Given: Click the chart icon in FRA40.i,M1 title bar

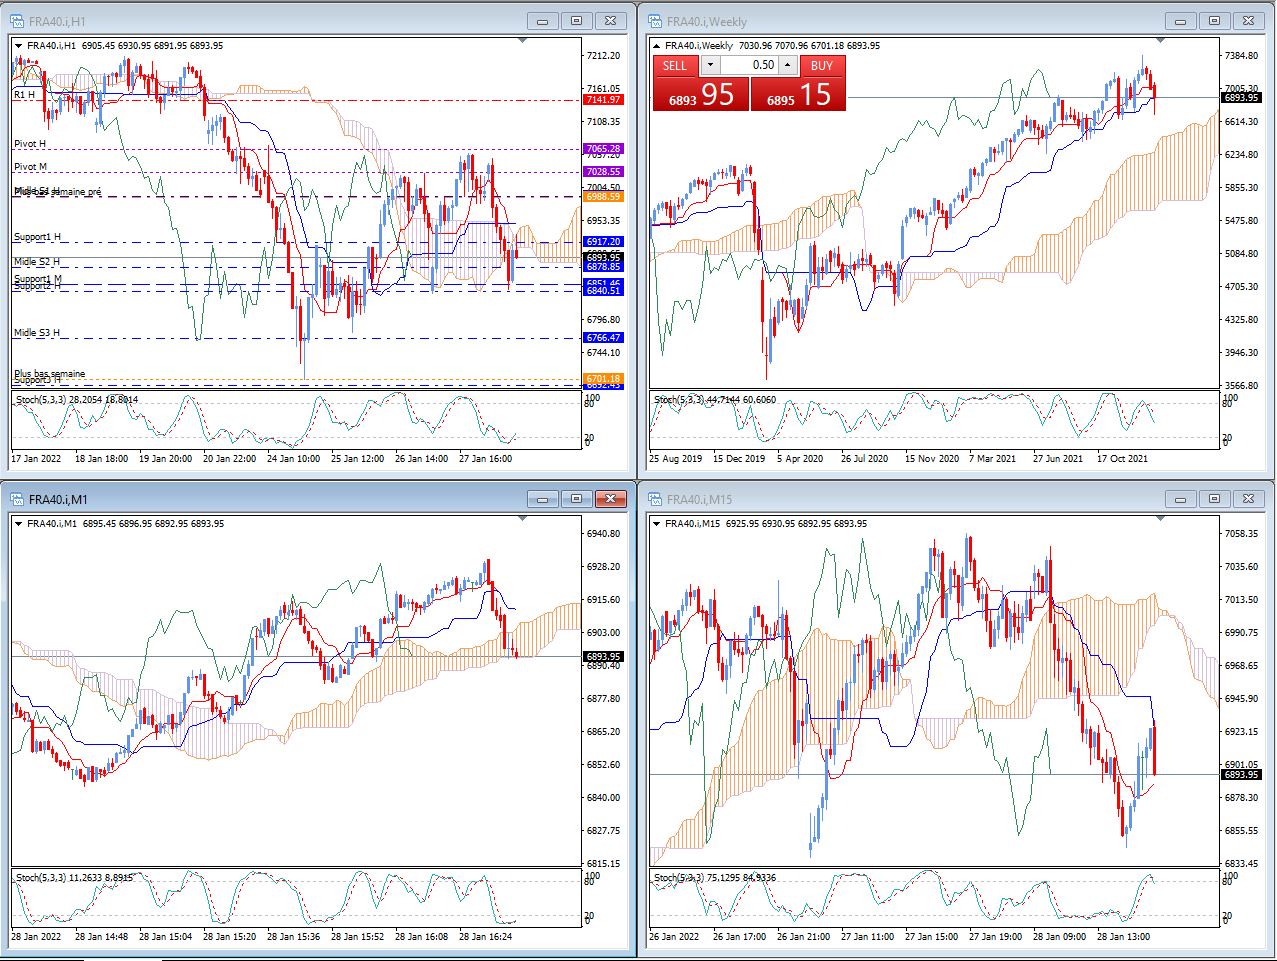Looking at the screenshot, I should pos(17,499).
